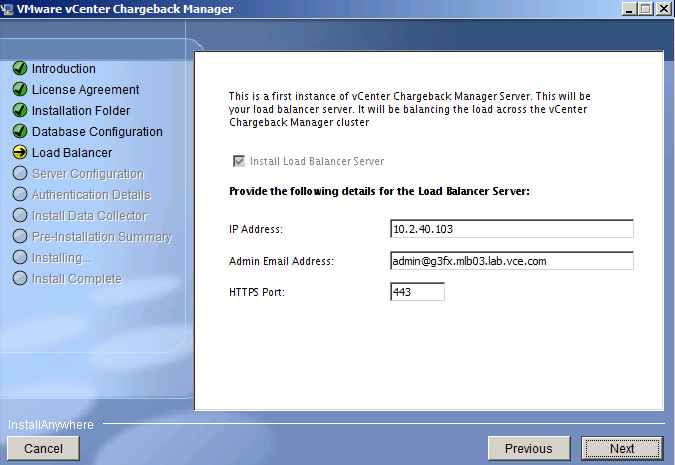Select the Install Data Collector step label

pyautogui.click(x=89, y=216)
